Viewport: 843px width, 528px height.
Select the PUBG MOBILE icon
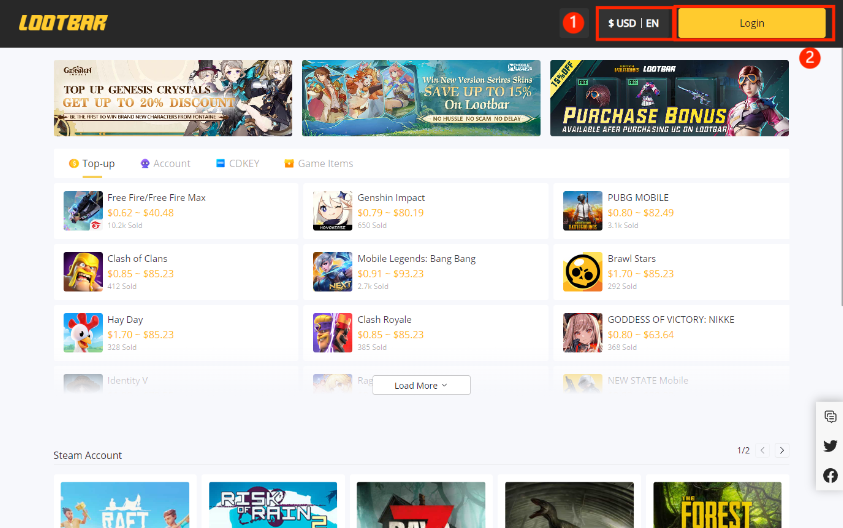[x=582, y=211]
